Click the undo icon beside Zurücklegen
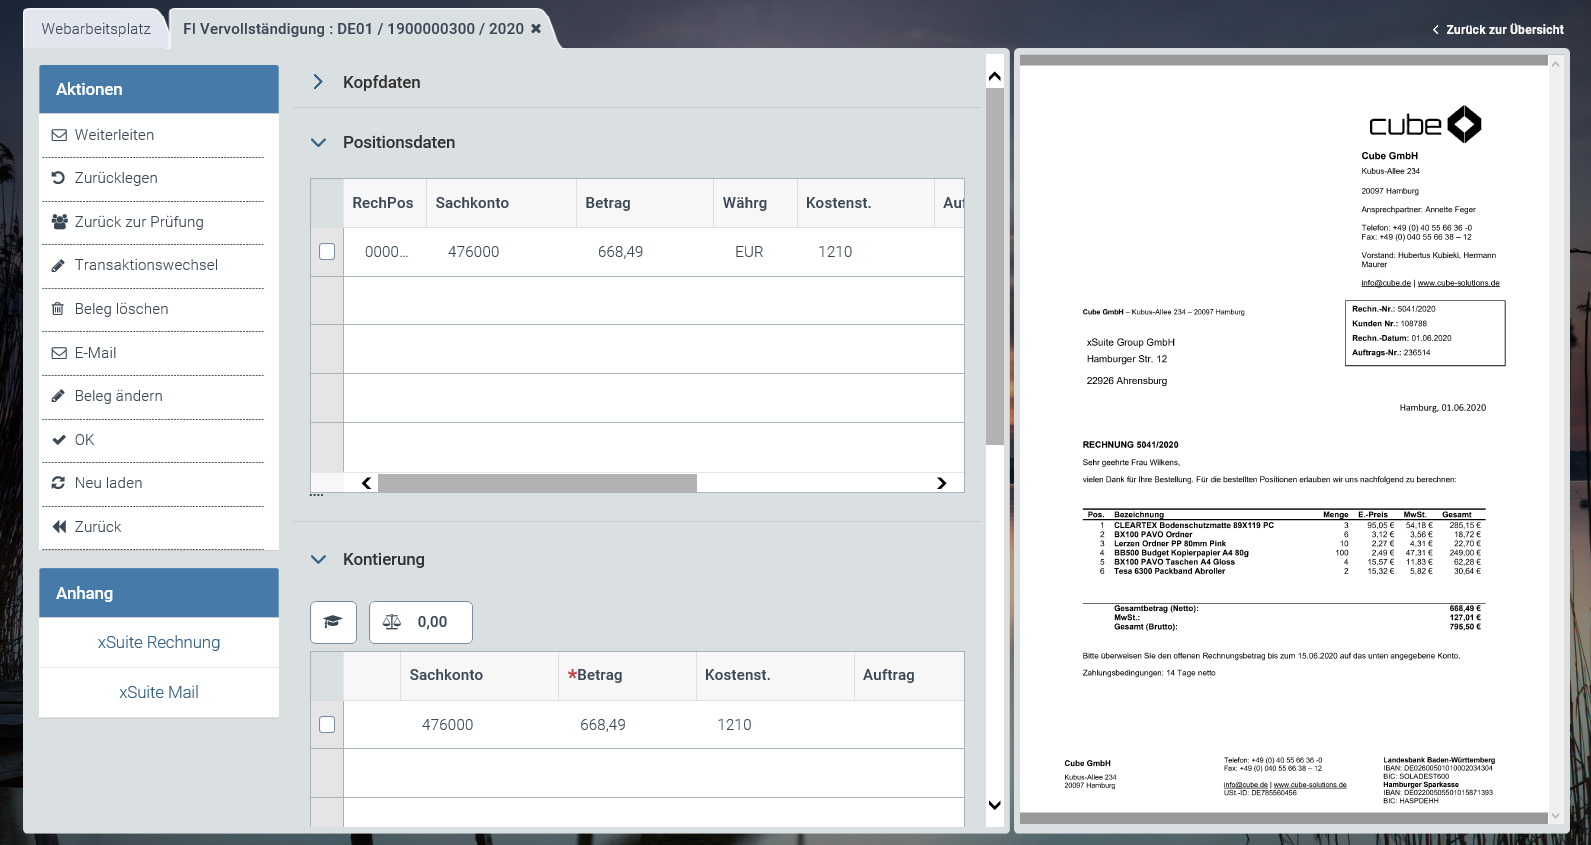The width and height of the screenshot is (1591, 845). 59,178
